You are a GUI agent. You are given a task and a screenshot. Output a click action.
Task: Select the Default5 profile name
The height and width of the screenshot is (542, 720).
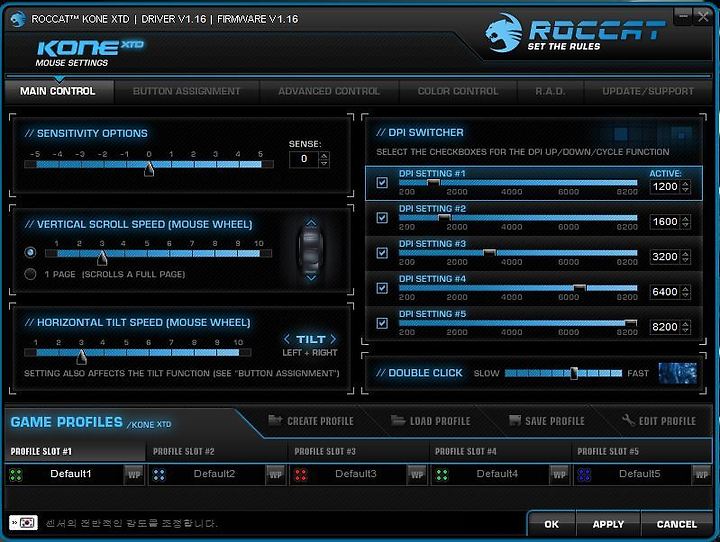(639, 474)
